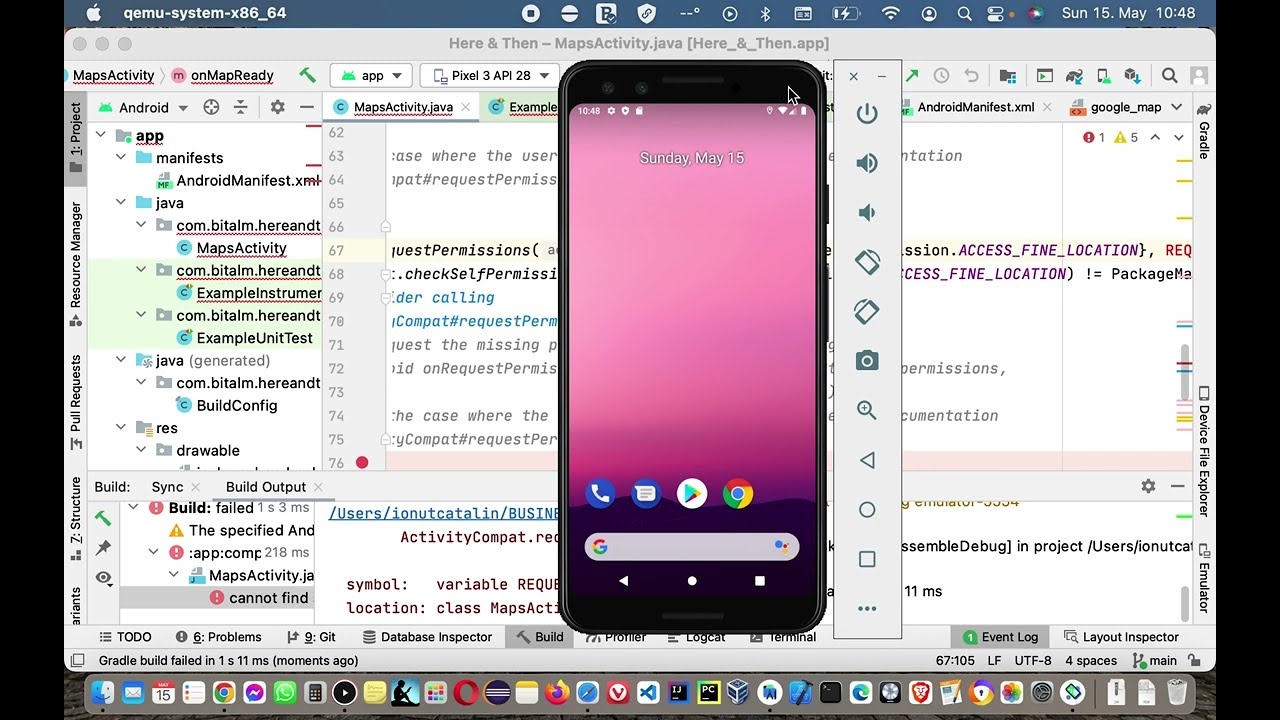Screen dimensions: 1280x720
Task: Click emulator Volume Up button
Action: (x=867, y=163)
